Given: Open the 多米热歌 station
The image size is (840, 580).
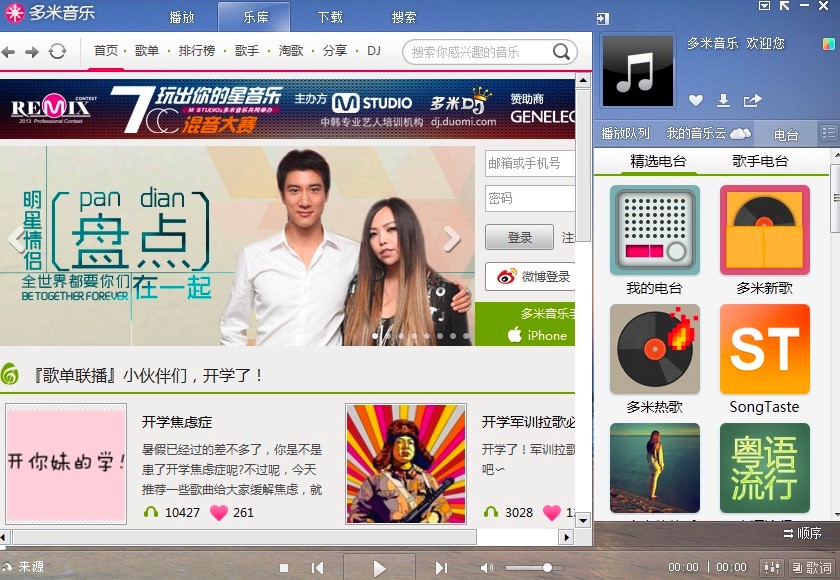Looking at the screenshot, I should tap(655, 349).
